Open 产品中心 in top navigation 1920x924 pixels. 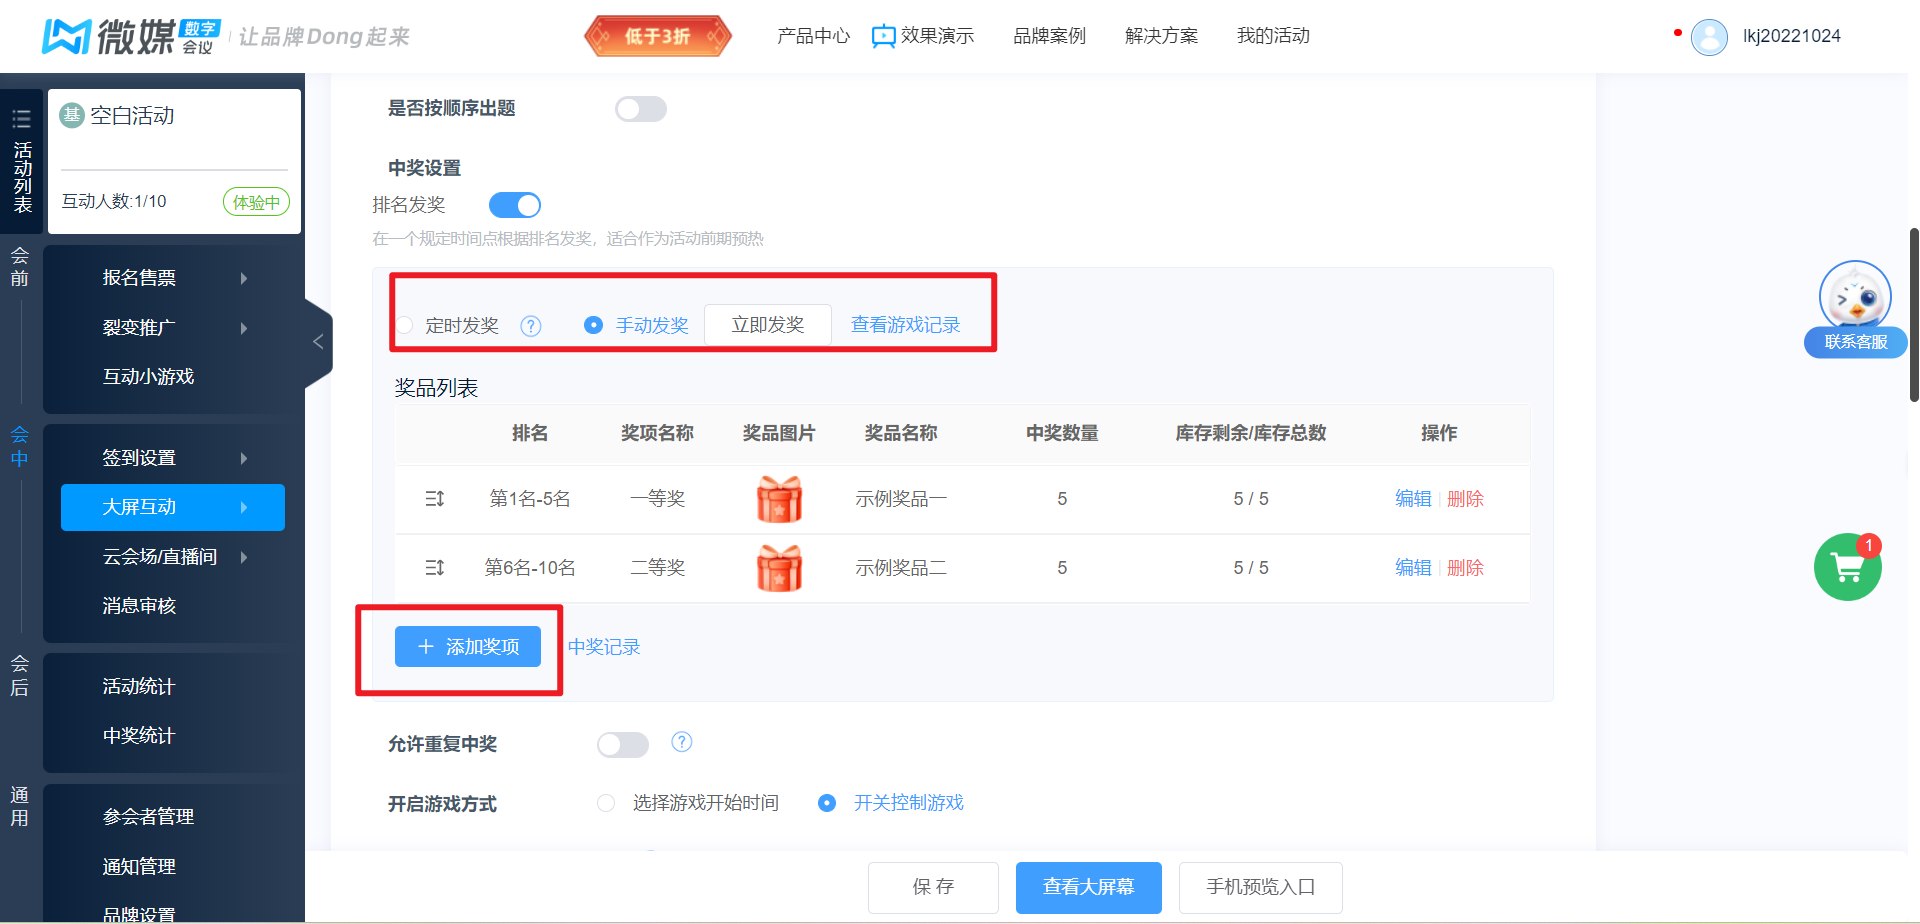(x=813, y=36)
